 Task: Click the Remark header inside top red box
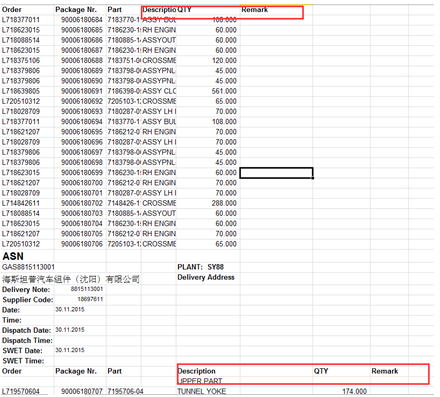tap(255, 10)
